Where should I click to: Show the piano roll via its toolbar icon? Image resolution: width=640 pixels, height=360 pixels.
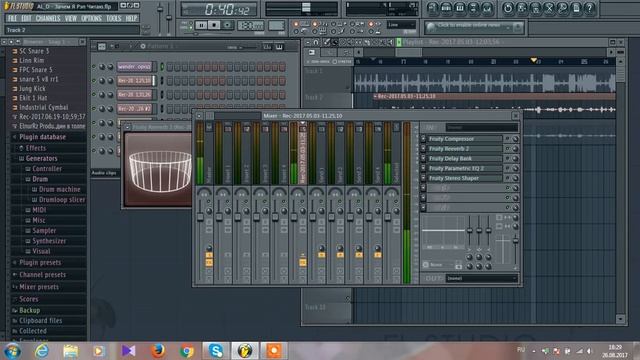coord(460,8)
